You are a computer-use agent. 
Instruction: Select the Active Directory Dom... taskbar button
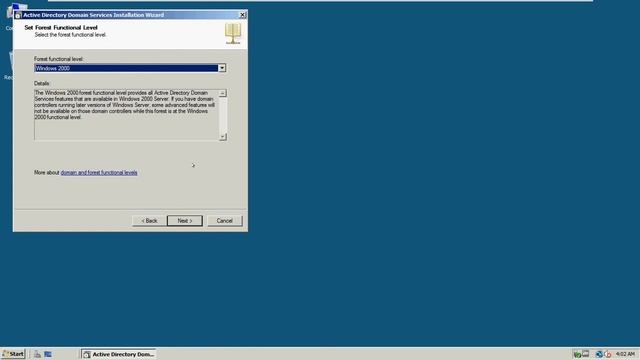coord(119,354)
